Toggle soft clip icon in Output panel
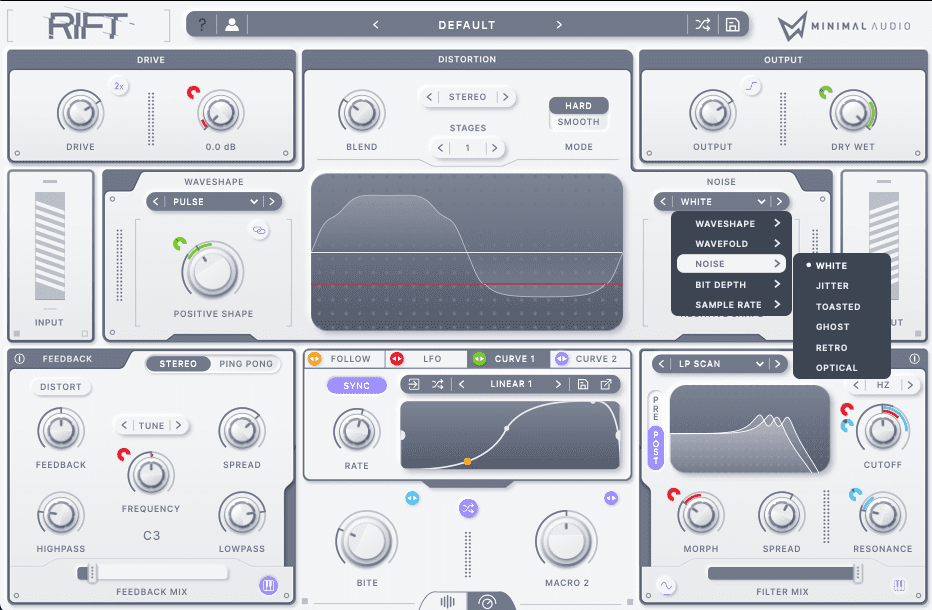Image resolution: width=932 pixels, height=610 pixels. [x=752, y=86]
